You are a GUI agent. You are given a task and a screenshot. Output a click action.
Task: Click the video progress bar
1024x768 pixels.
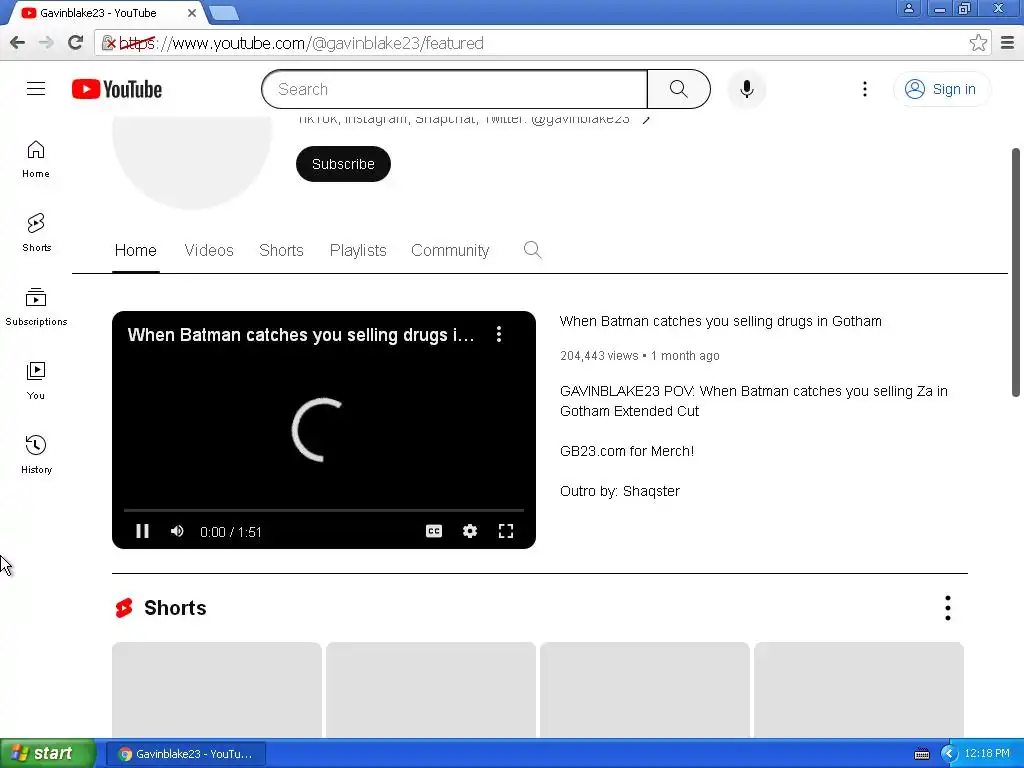click(x=324, y=509)
